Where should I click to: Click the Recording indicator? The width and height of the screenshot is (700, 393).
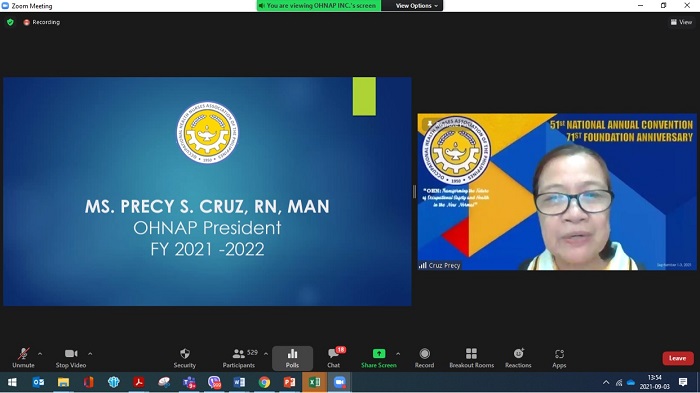[x=42, y=22]
